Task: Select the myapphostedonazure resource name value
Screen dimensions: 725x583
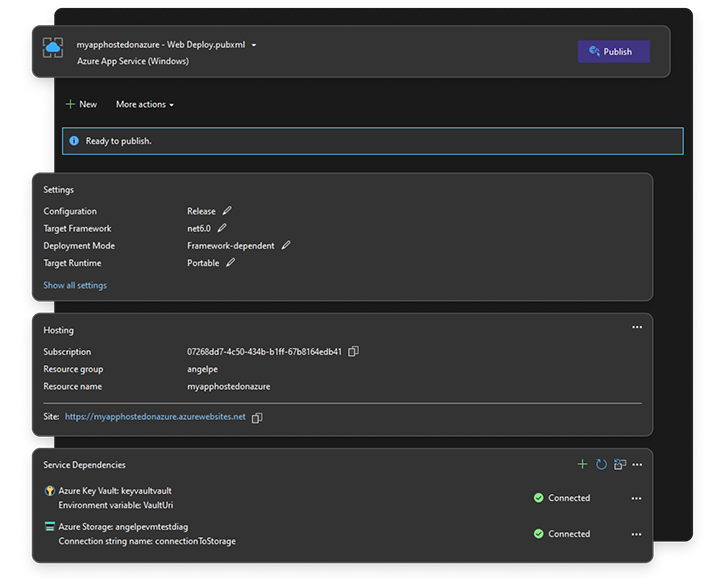Action: pos(228,387)
